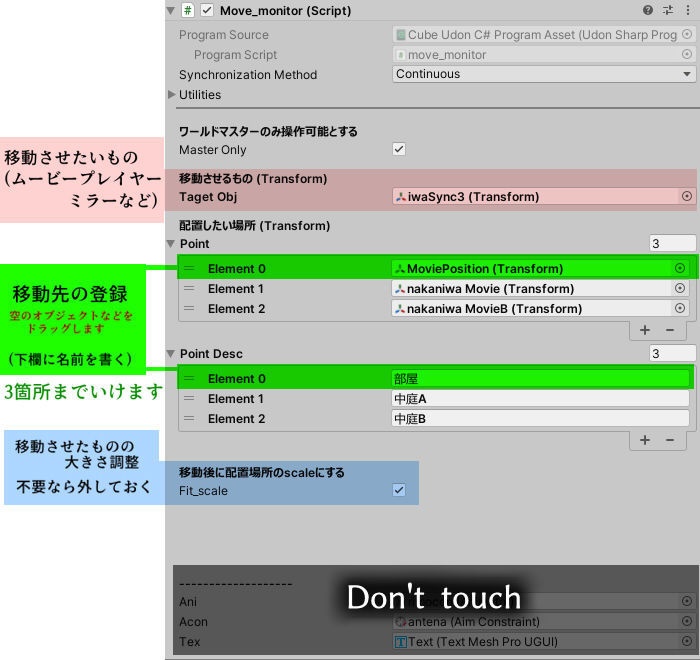This screenshot has height=660, width=700.
Task: Open object picker for Ani field
Action: (x=687, y=601)
